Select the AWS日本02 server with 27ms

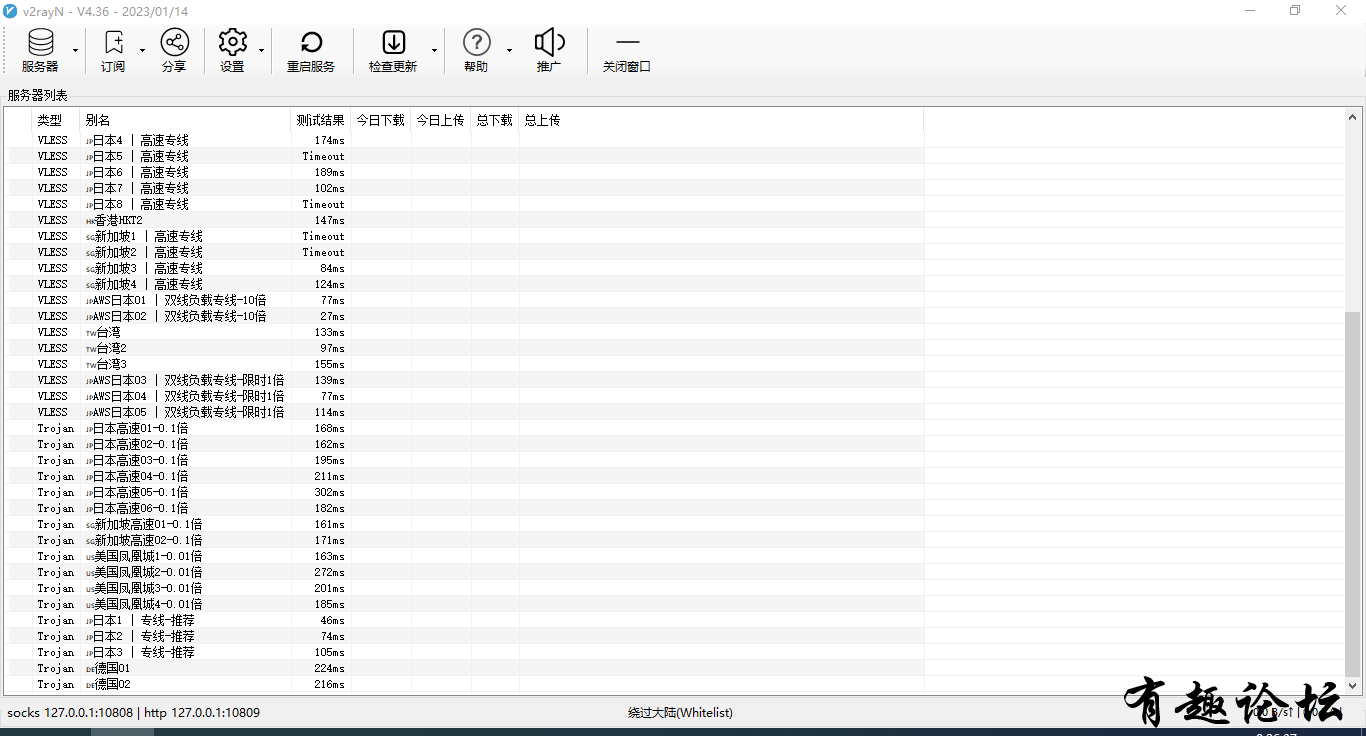point(180,316)
